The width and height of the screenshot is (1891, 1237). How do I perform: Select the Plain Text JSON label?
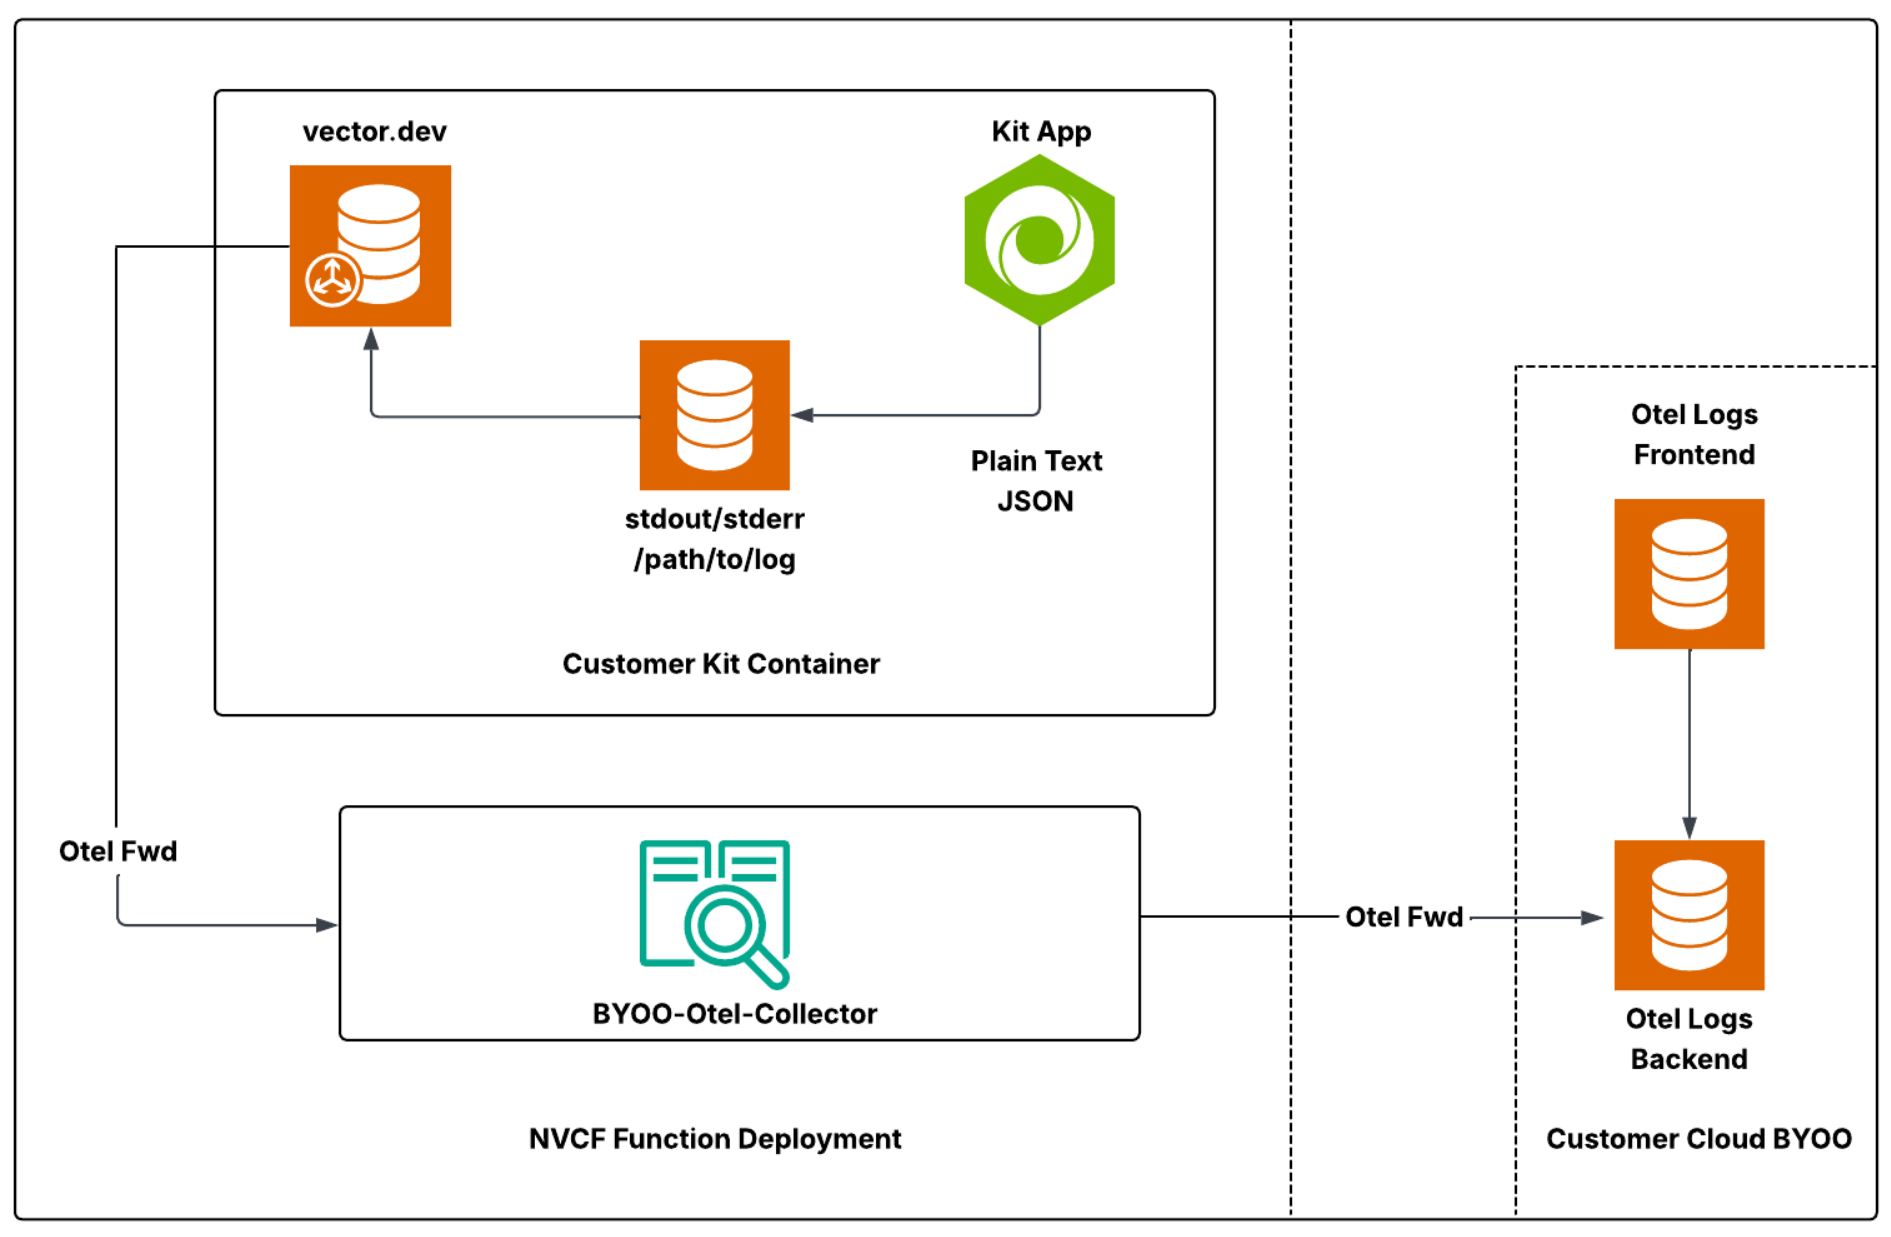1036,480
